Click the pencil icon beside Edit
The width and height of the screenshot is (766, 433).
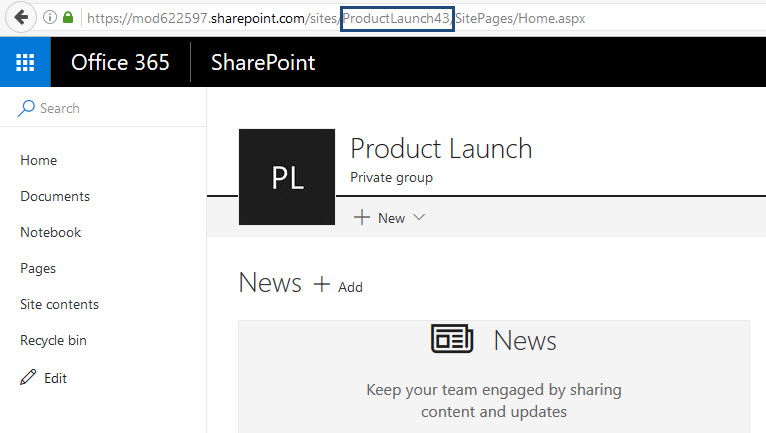(28, 377)
